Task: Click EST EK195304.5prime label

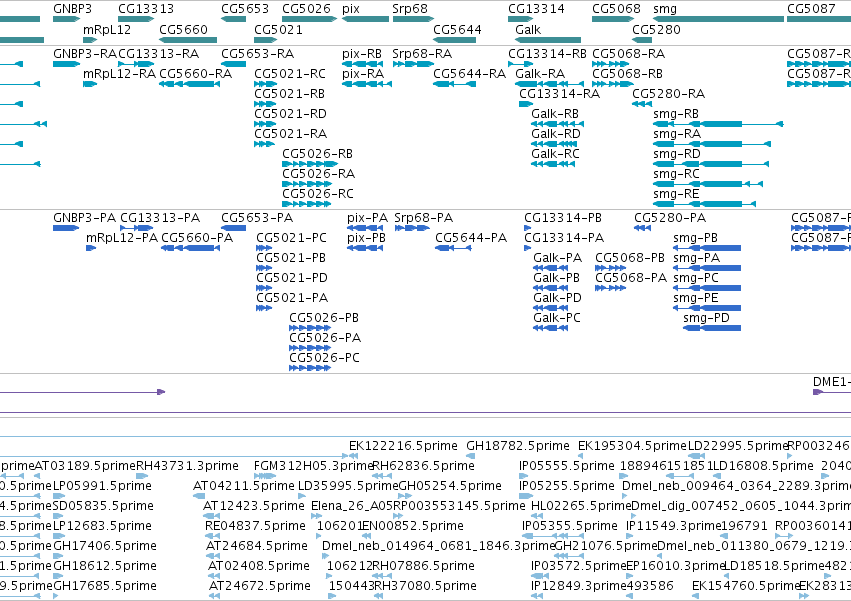Action: [632, 446]
